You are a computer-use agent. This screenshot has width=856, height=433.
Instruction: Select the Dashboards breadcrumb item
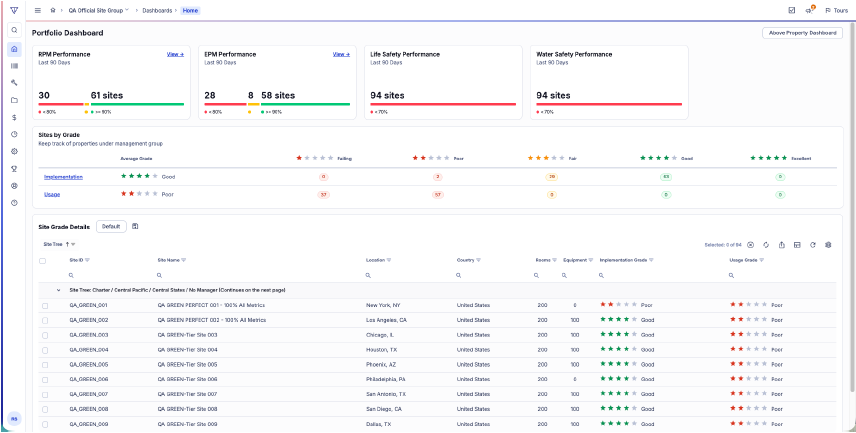[x=157, y=10]
